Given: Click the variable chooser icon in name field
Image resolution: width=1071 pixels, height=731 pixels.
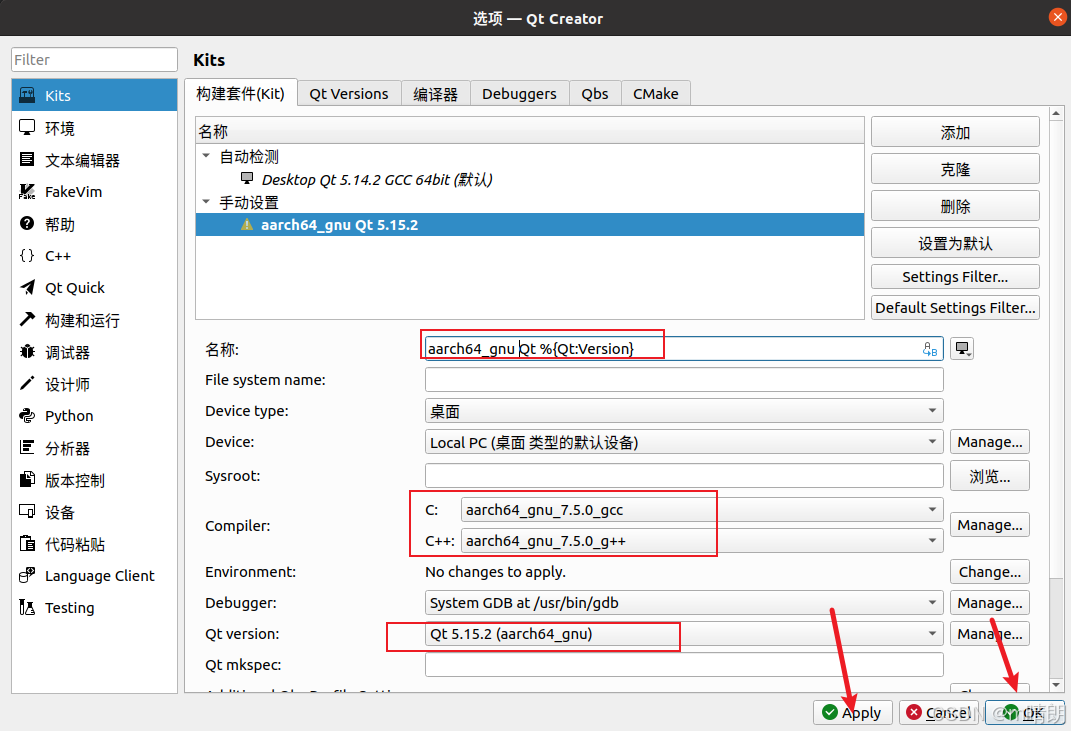Looking at the screenshot, I should coord(930,349).
